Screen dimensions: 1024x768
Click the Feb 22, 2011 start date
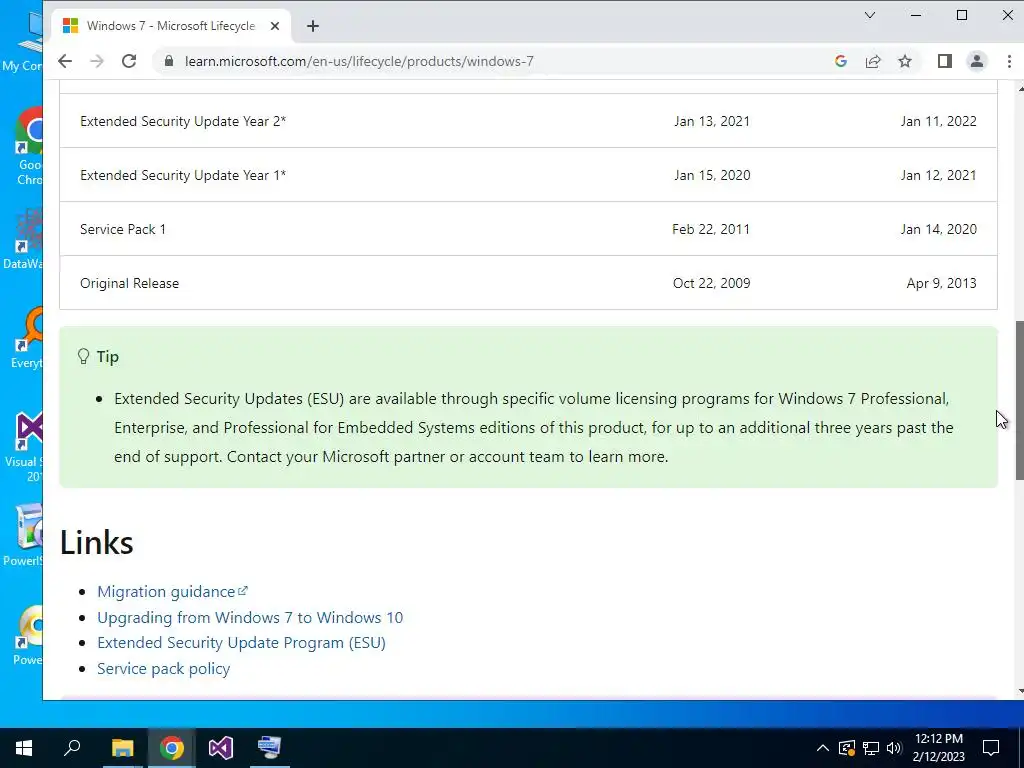coord(711,230)
